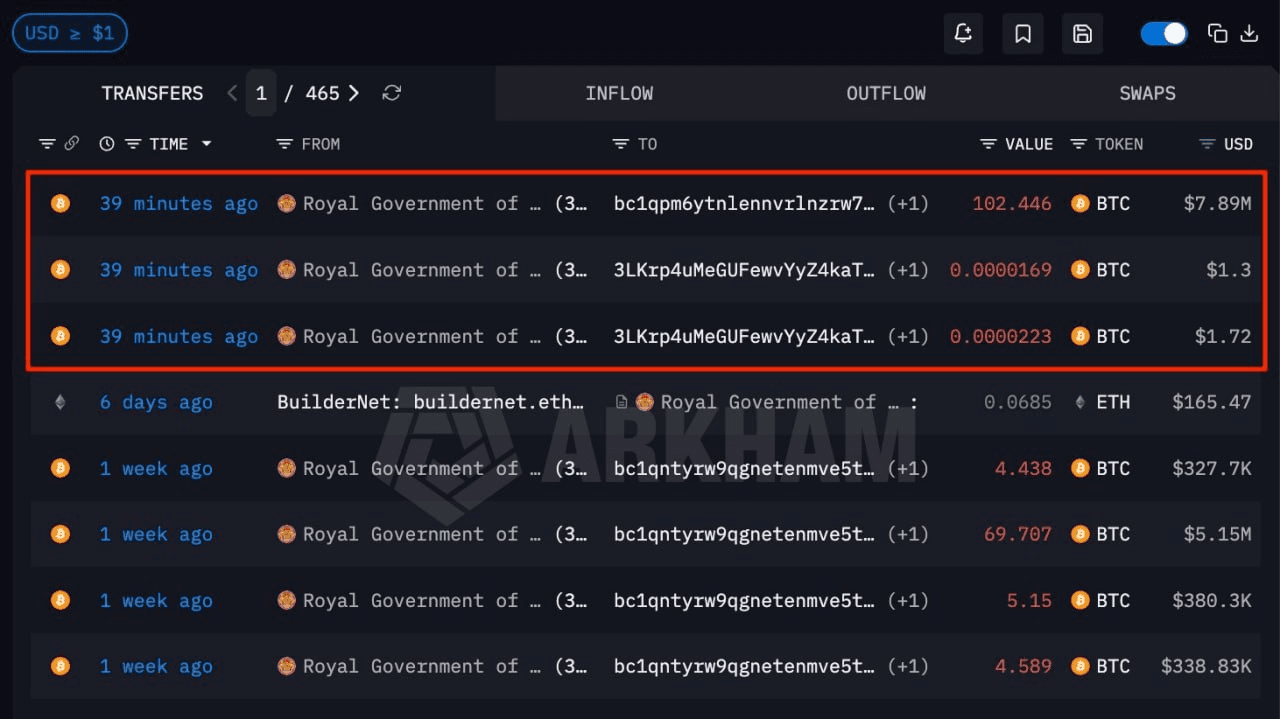The width and height of the screenshot is (1280, 719).
Task: Go to previous transfers page
Action: pyautogui.click(x=232, y=93)
